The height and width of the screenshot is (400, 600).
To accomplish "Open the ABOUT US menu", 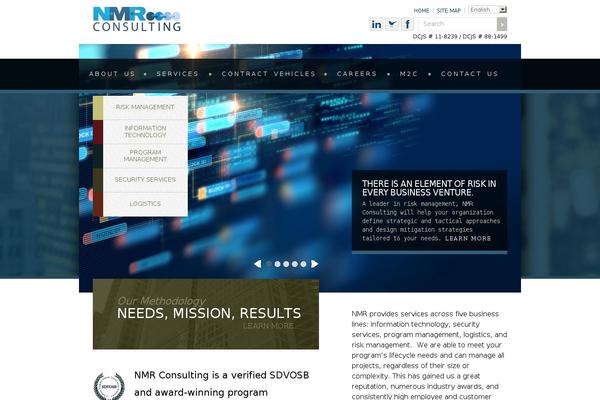I will 112,73.
